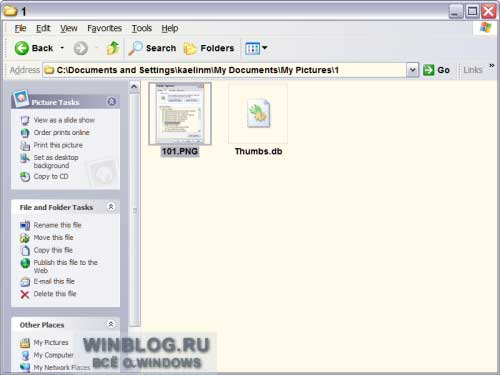The height and width of the screenshot is (375, 500).
Task: Open My Computer in Other Places
Action: 53,355
